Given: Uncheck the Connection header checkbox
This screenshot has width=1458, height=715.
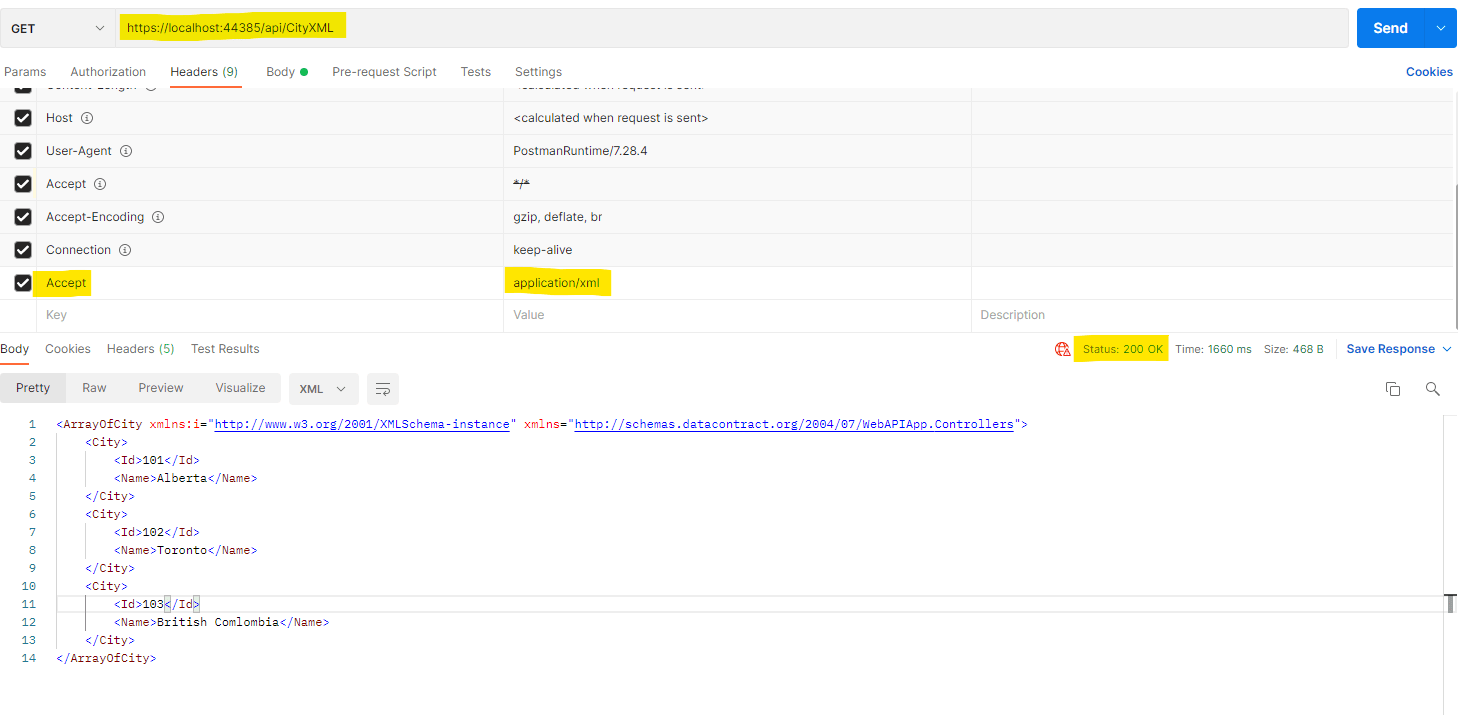Looking at the screenshot, I should coord(23,250).
